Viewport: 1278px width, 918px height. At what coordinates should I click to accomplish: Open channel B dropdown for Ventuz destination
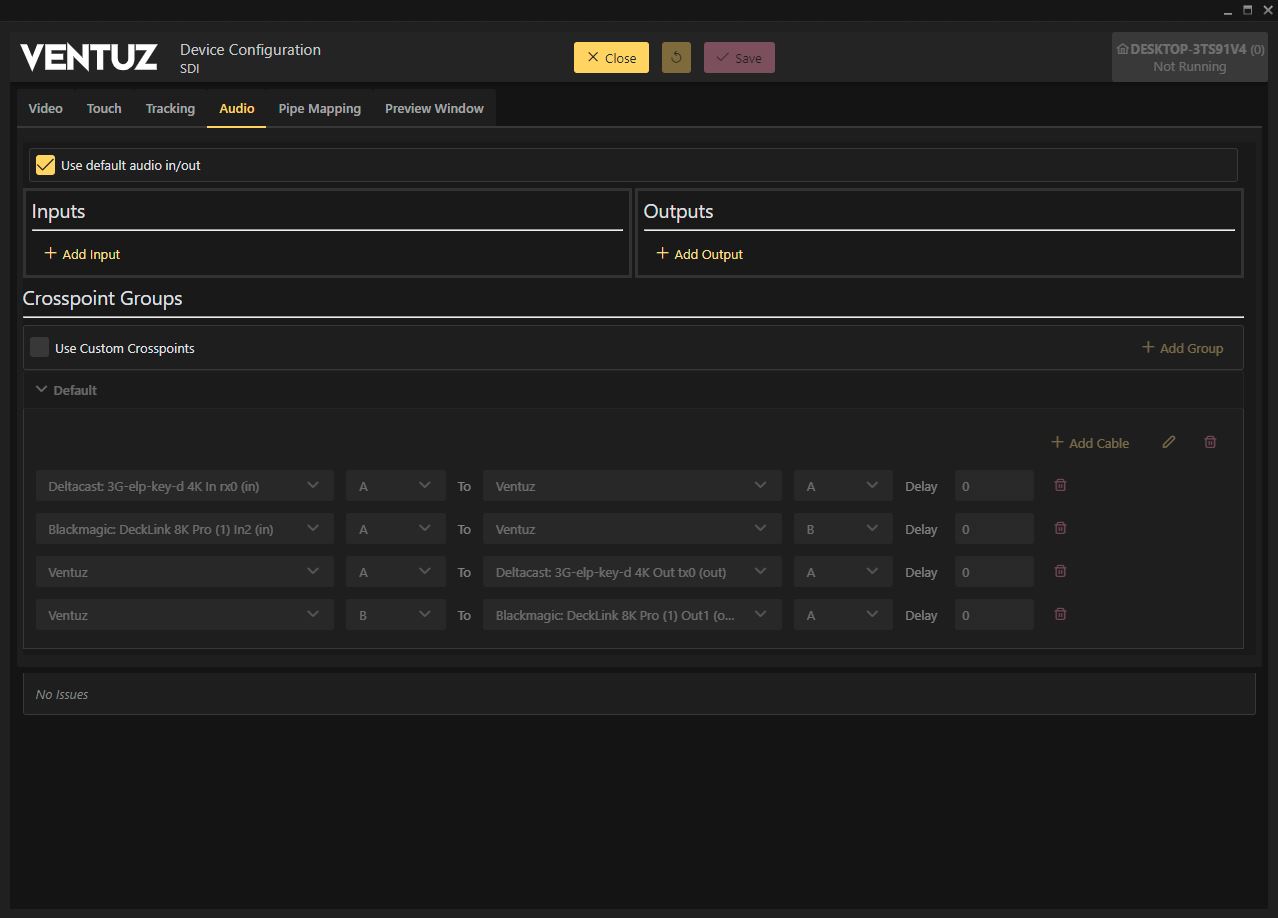pos(842,529)
